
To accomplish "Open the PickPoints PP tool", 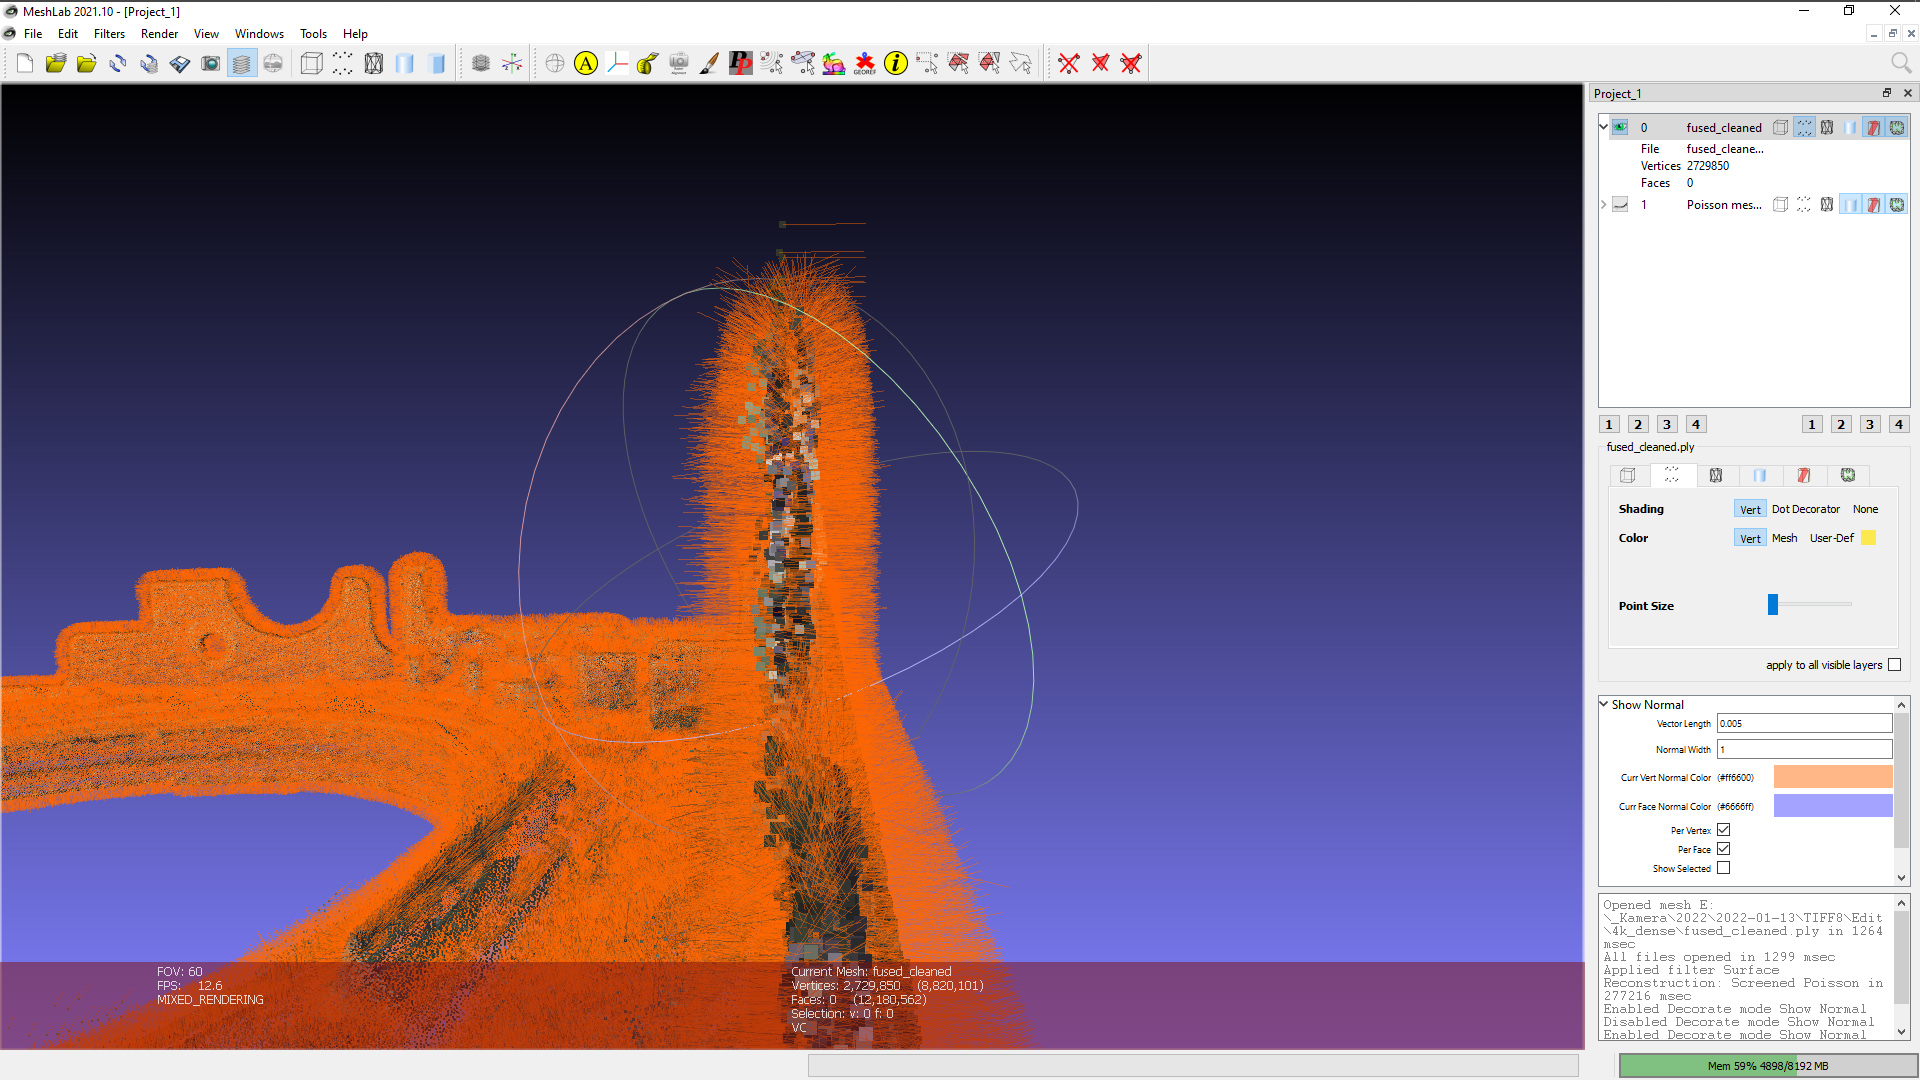I will click(x=740, y=64).
